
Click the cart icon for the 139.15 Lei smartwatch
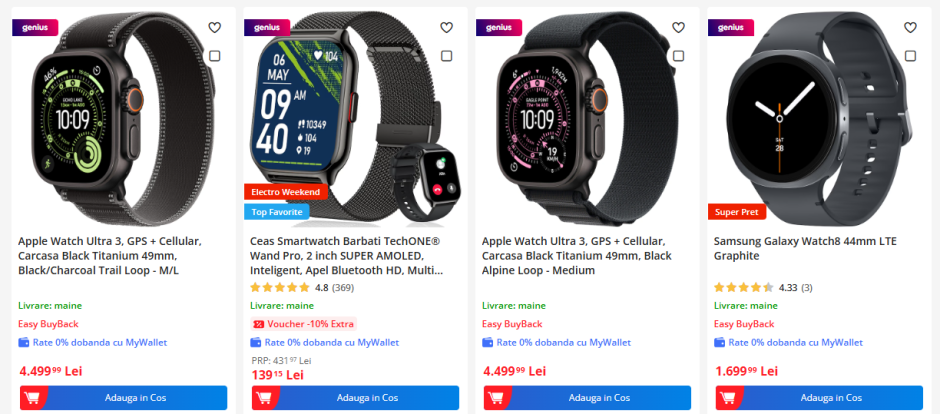[x=264, y=398]
